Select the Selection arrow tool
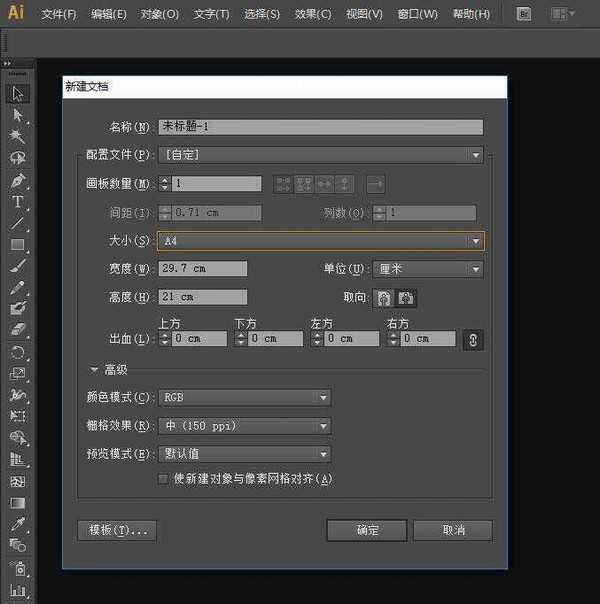 [x=17, y=94]
